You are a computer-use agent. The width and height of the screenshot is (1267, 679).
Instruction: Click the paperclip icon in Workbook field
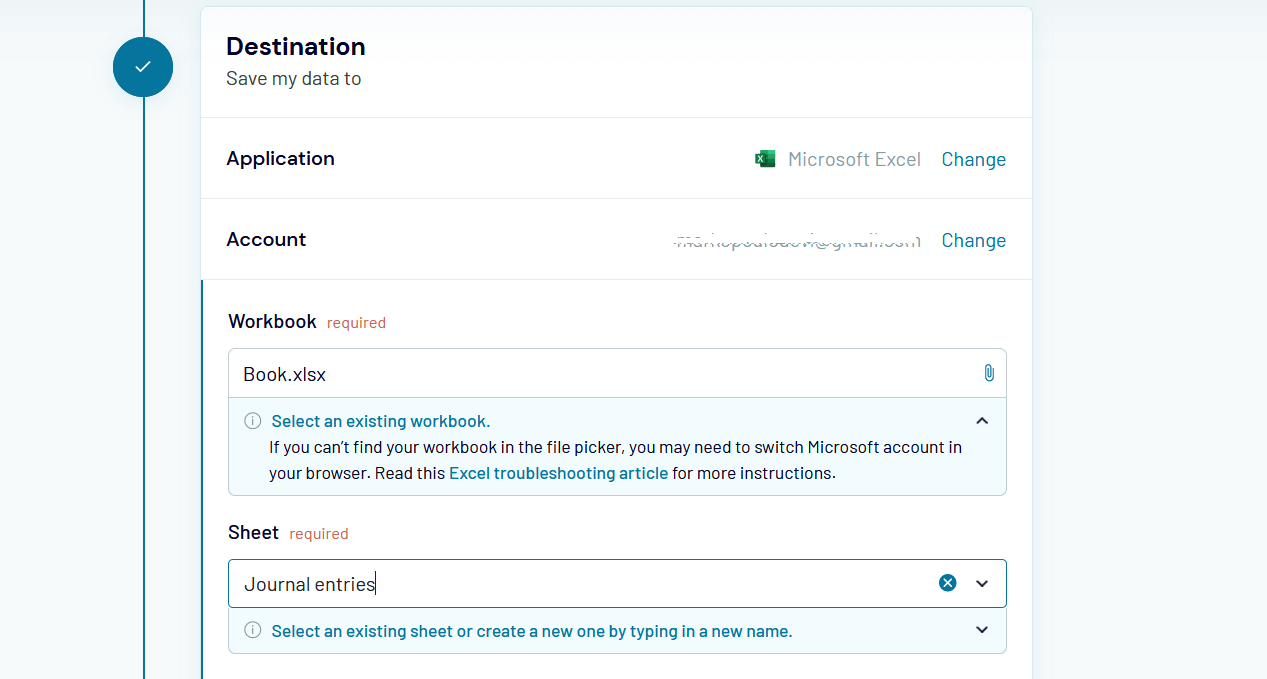[988, 373]
